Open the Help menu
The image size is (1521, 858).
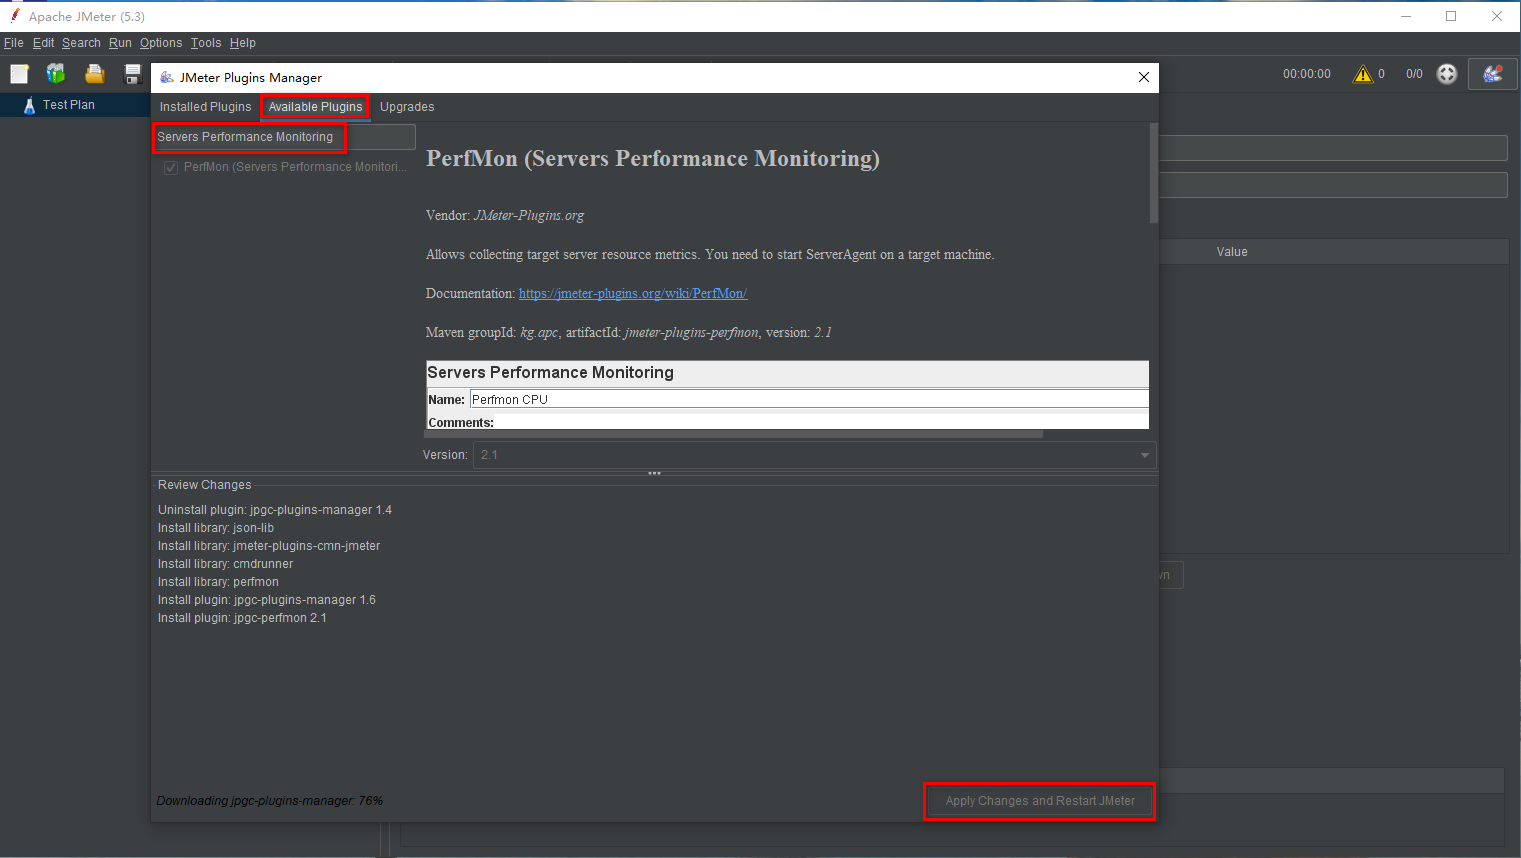pos(242,43)
